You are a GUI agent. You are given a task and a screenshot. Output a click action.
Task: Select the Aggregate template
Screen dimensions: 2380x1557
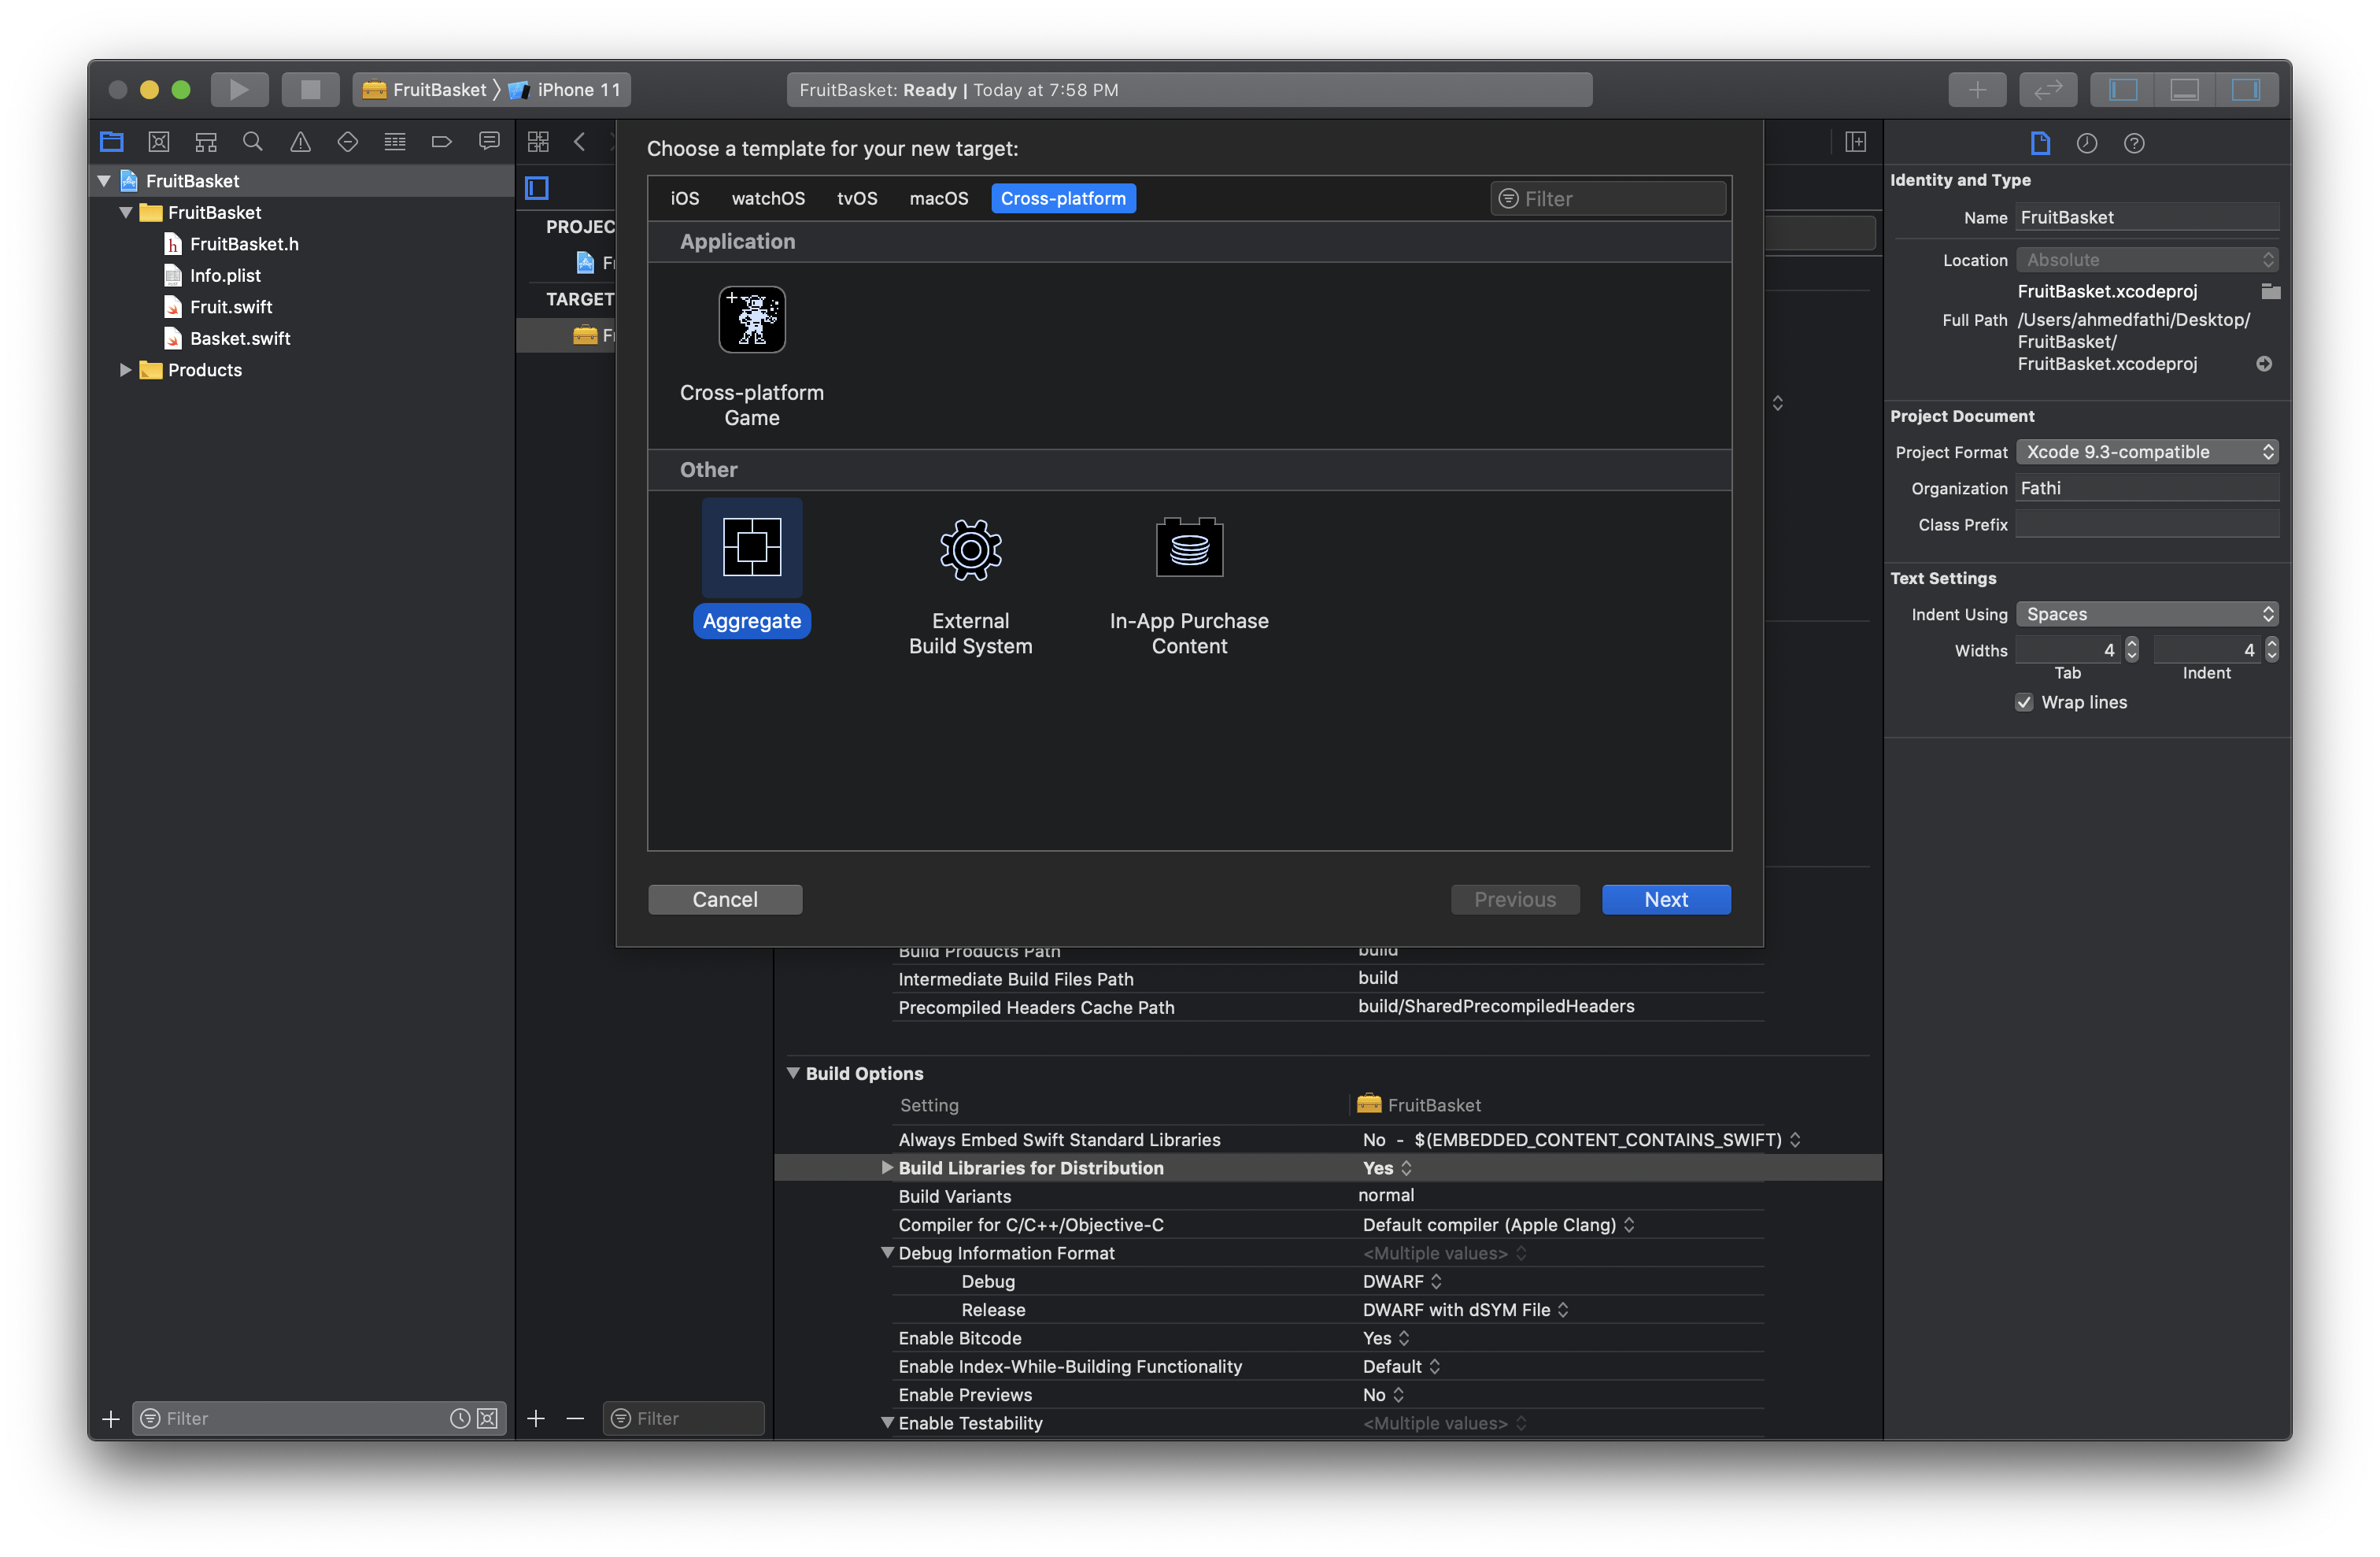(752, 568)
